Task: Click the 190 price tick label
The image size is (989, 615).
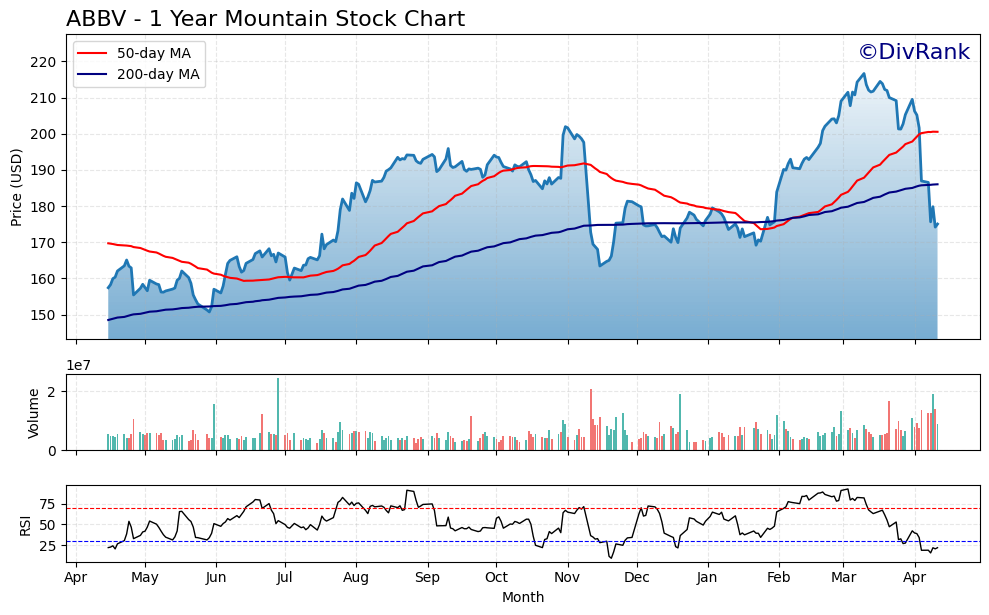Action: [x=44, y=171]
